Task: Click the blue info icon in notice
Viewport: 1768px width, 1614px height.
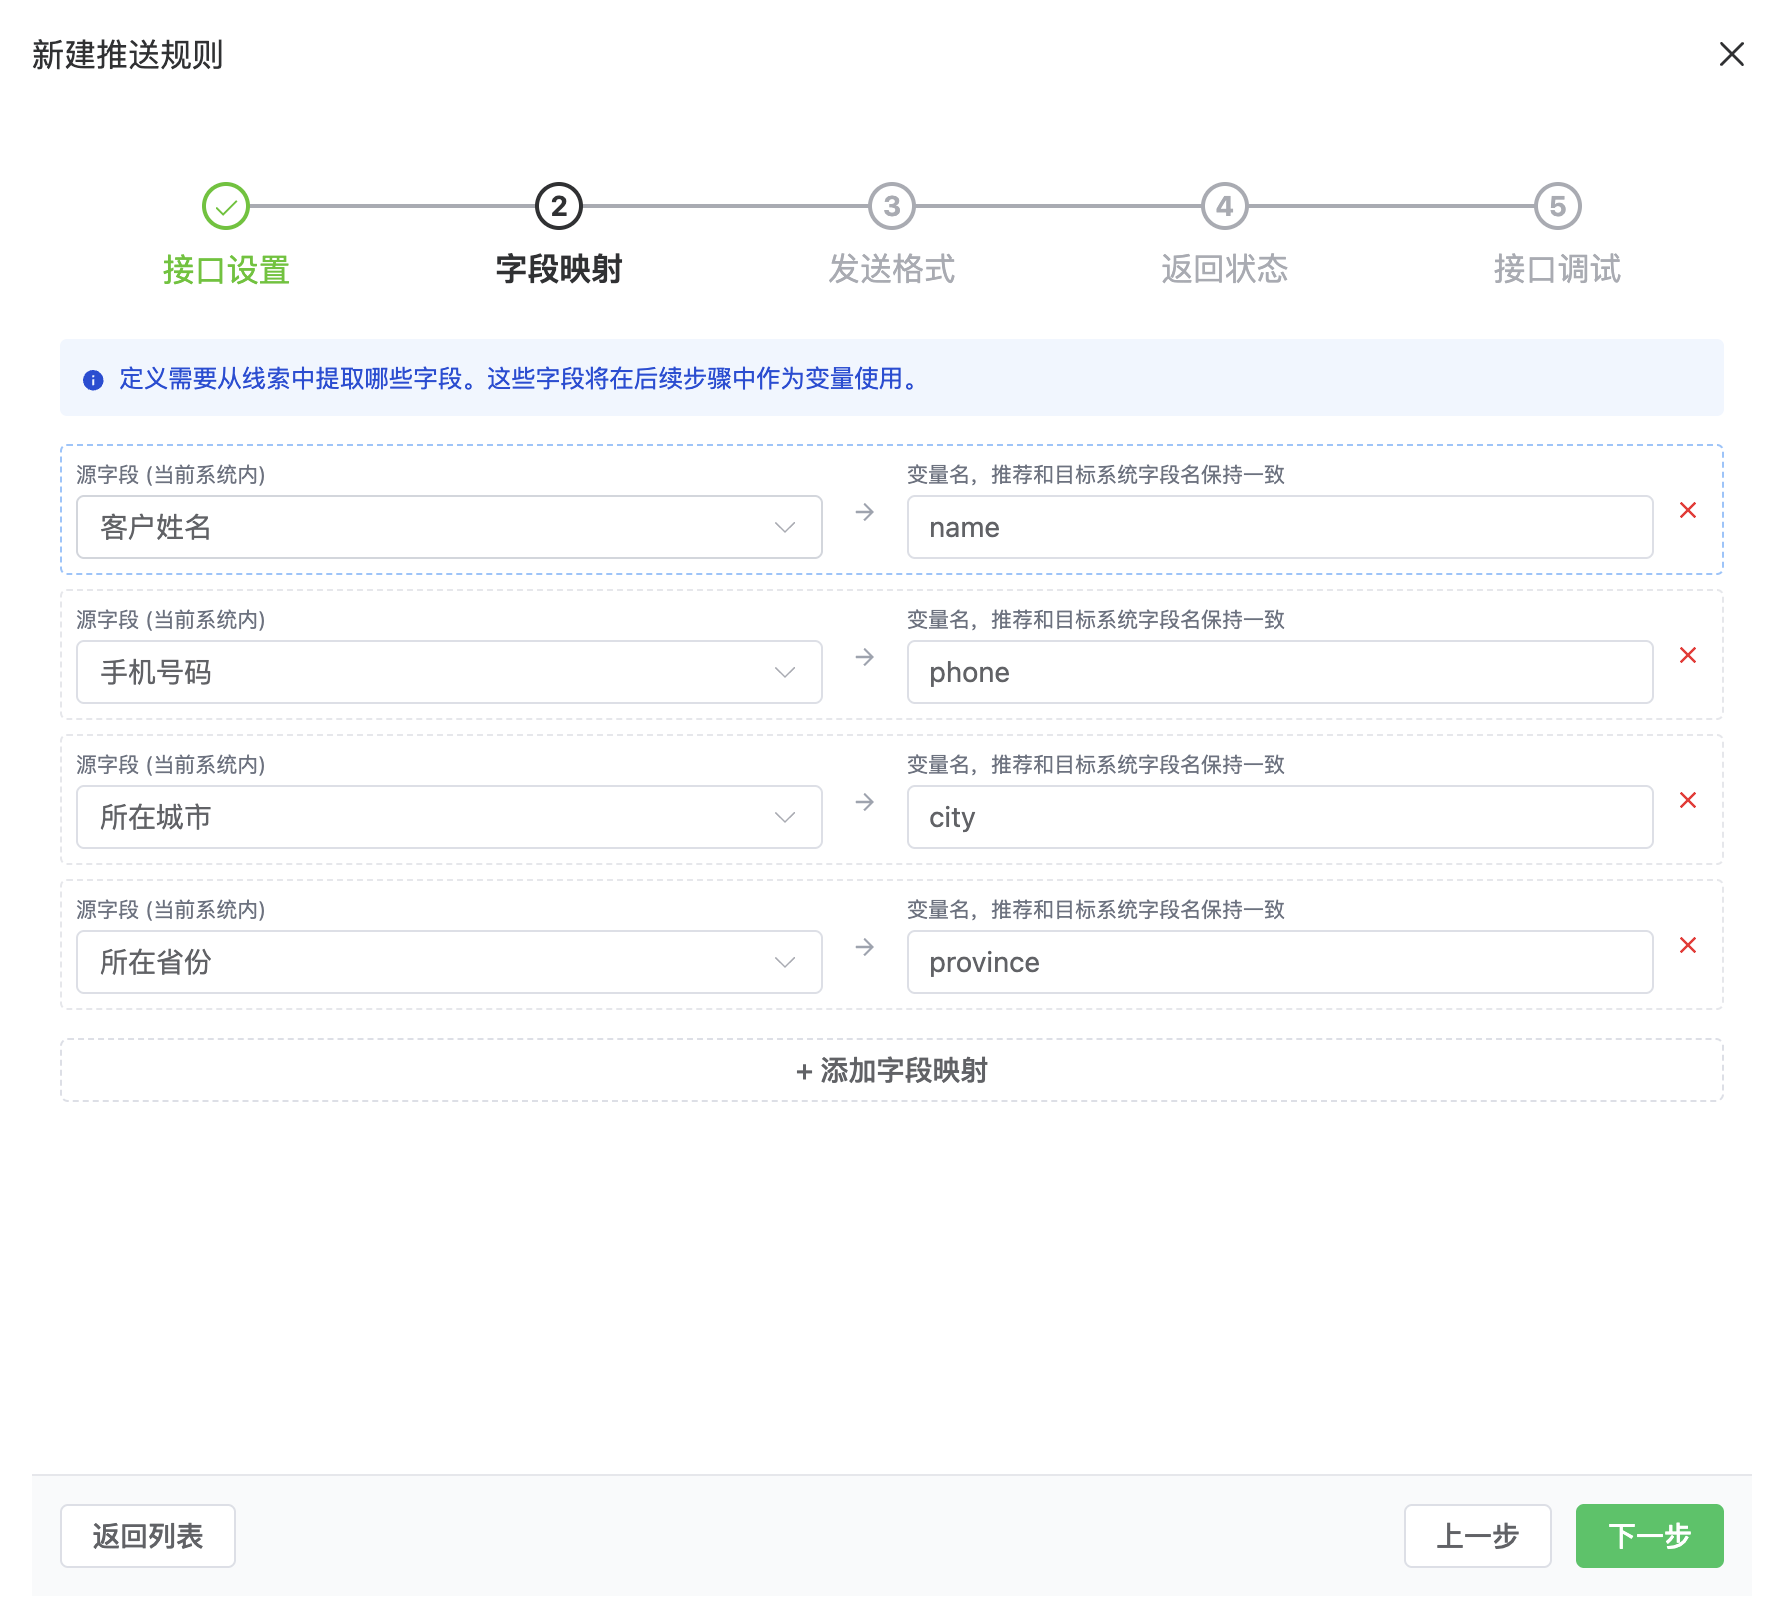Action: click(93, 380)
